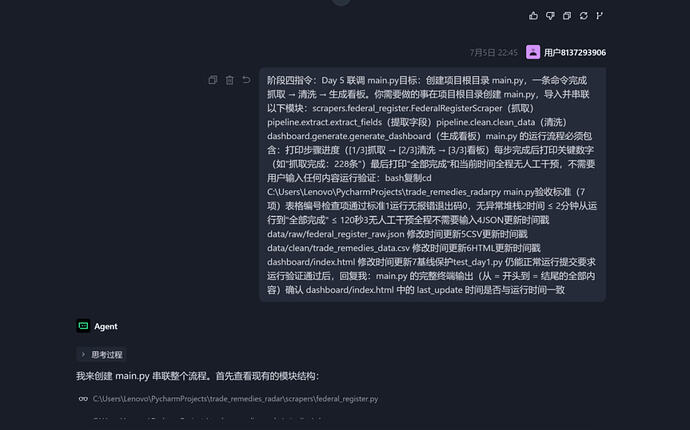The width and height of the screenshot is (690, 430).
Task: Copy the previous response with copy icon
Action: pyautogui.click(x=567, y=16)
